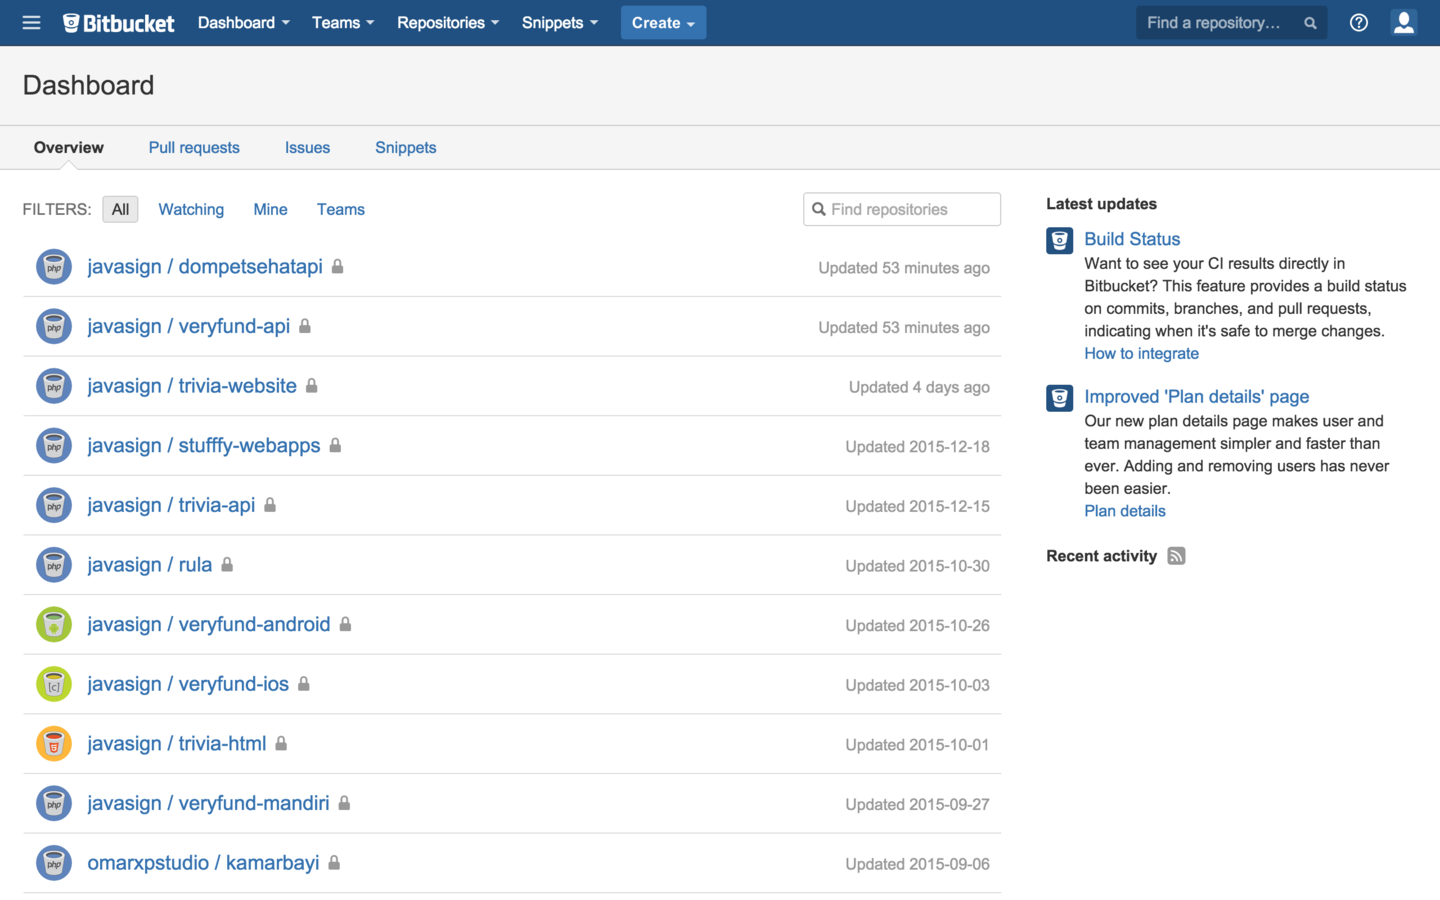The image size is (1440, 900).
Task: Open the Create dropdown button
Action: (663, 23)
